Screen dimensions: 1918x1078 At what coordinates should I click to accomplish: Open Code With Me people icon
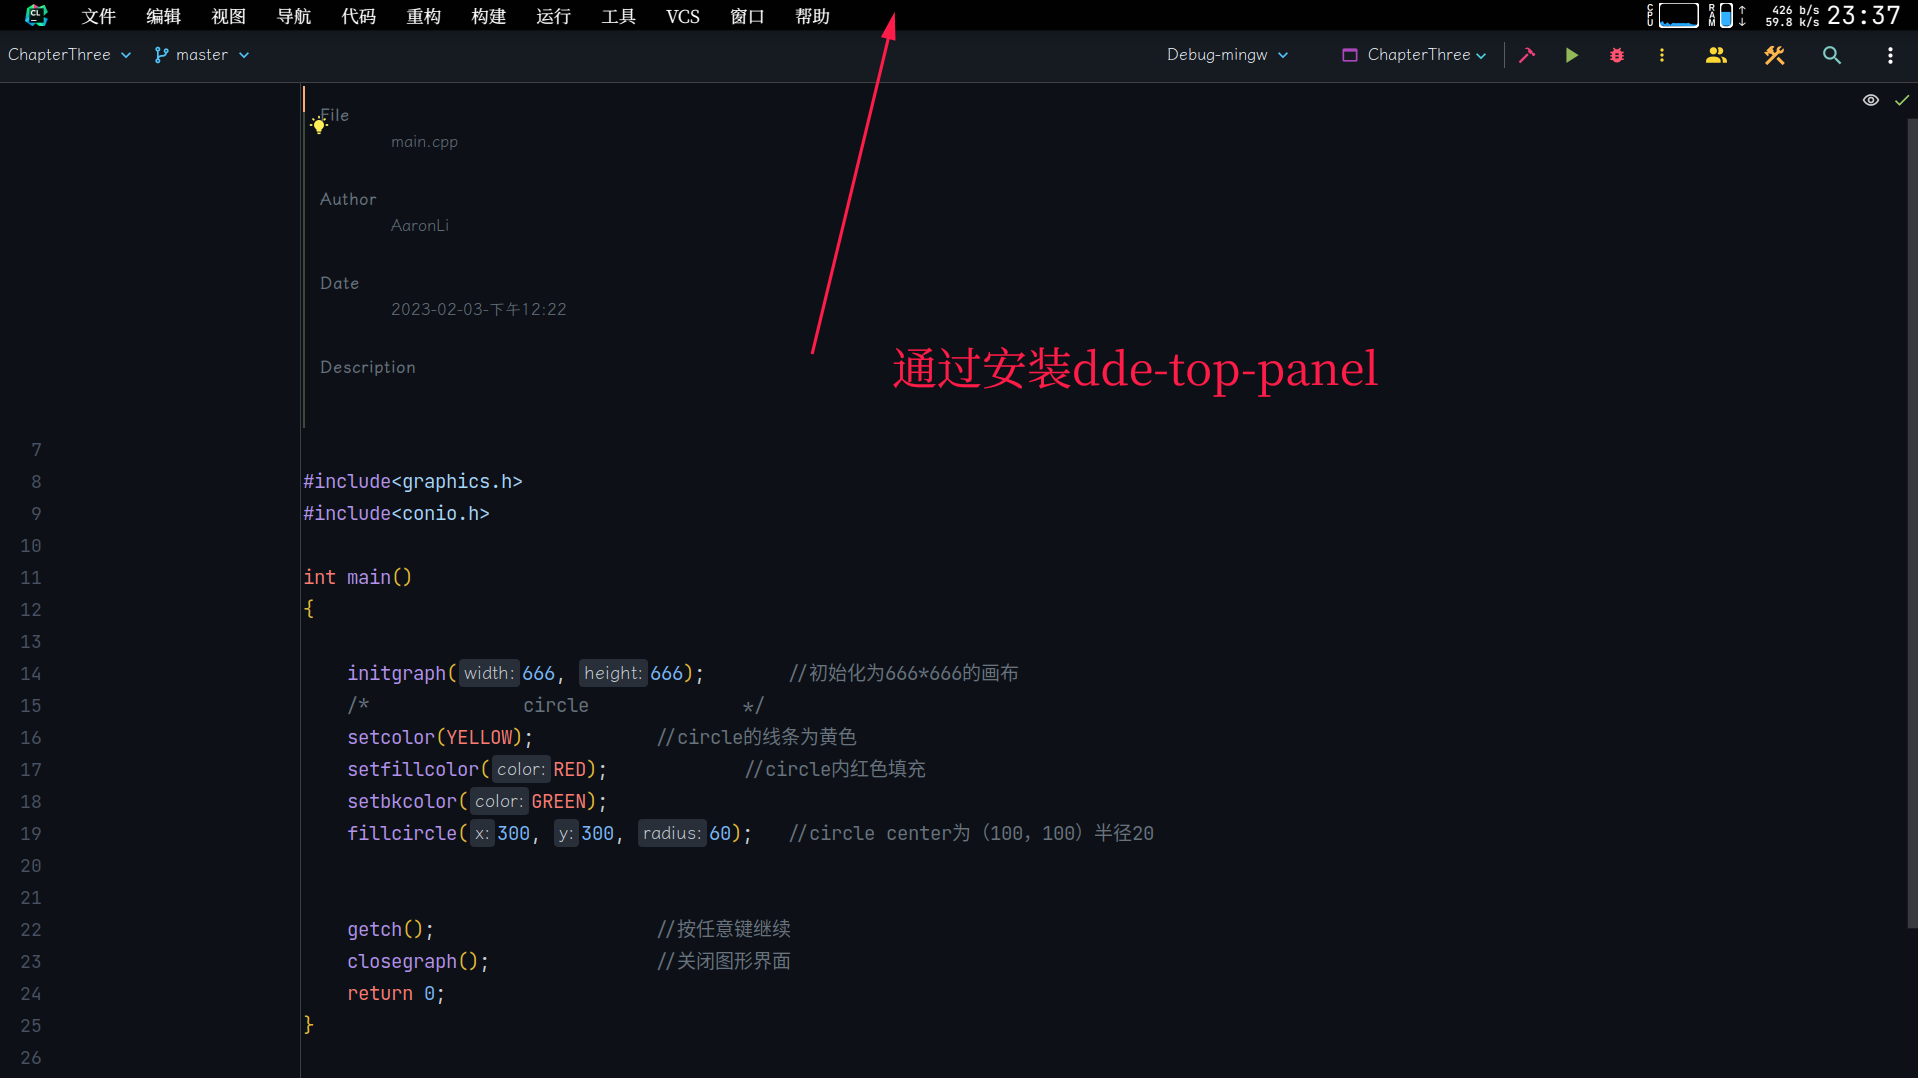tap(1716, 55)
